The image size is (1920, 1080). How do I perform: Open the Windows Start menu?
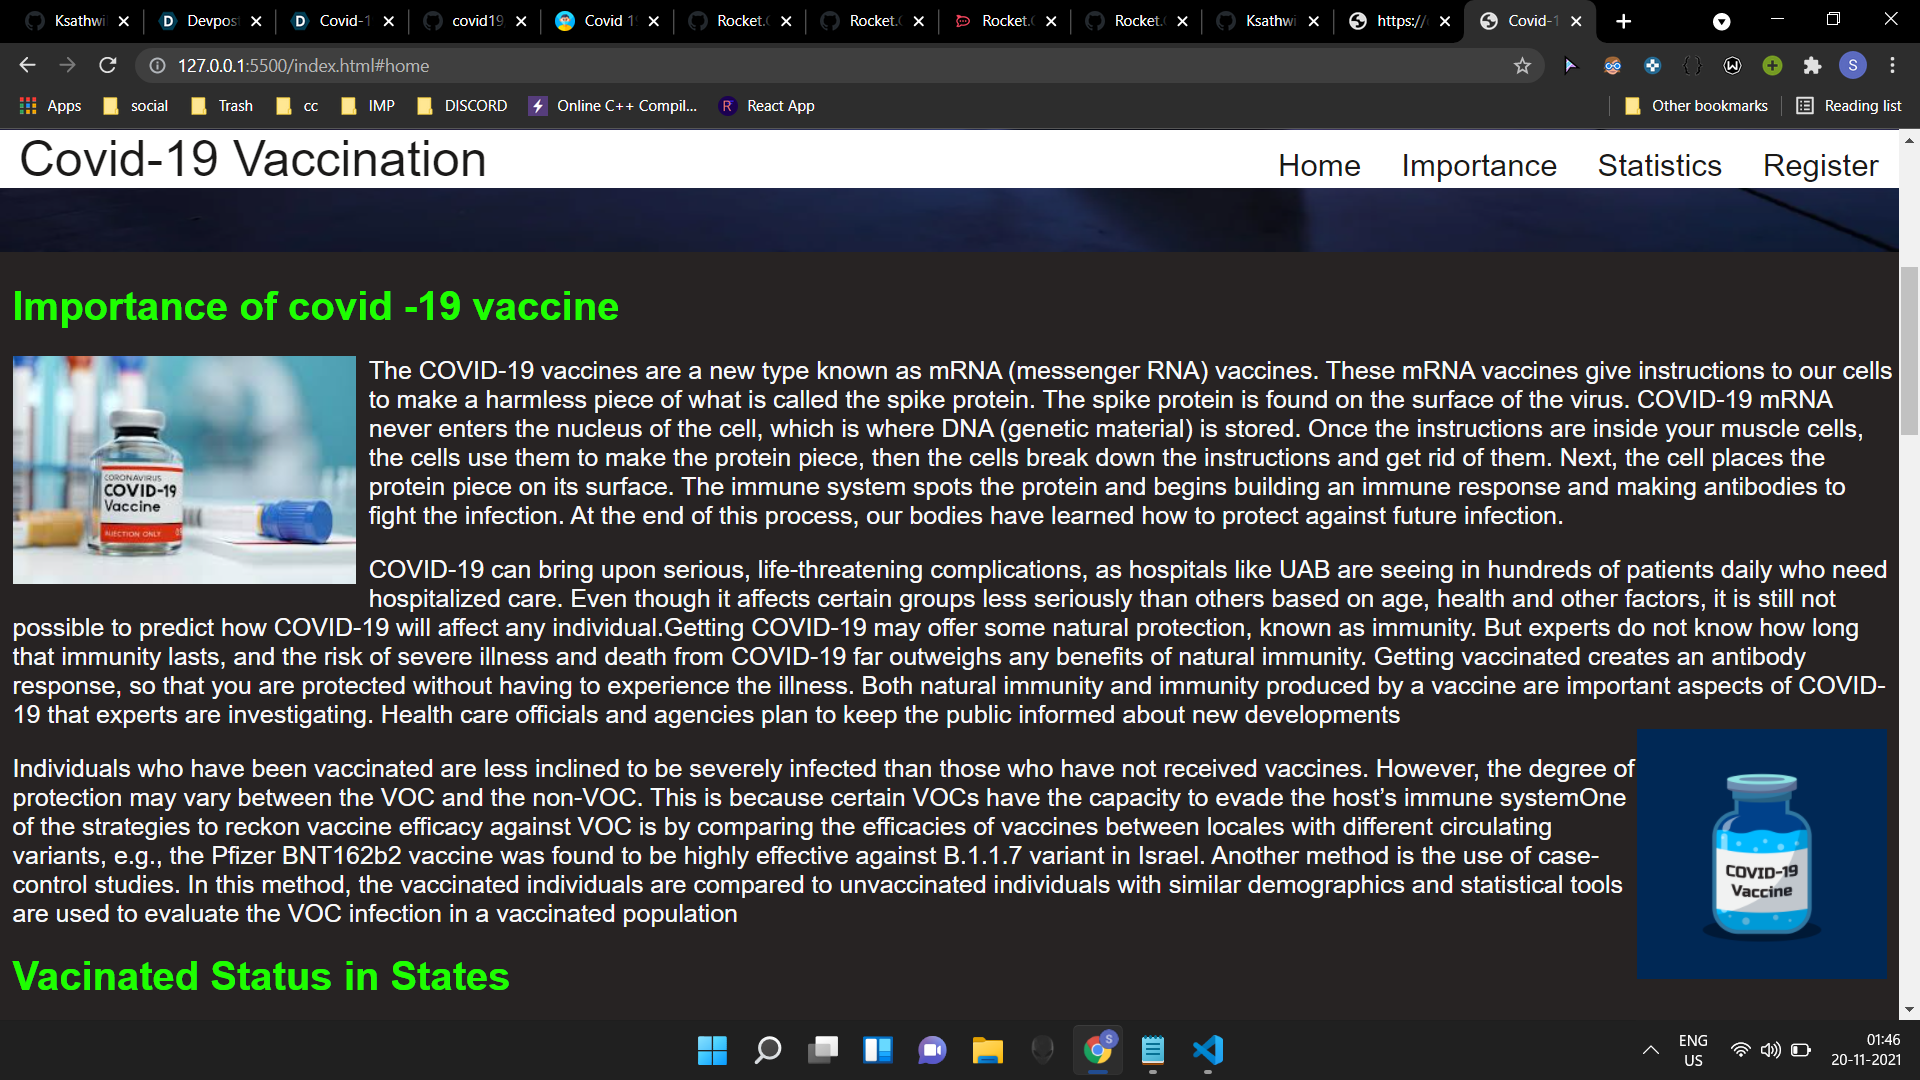point(712,1050)
